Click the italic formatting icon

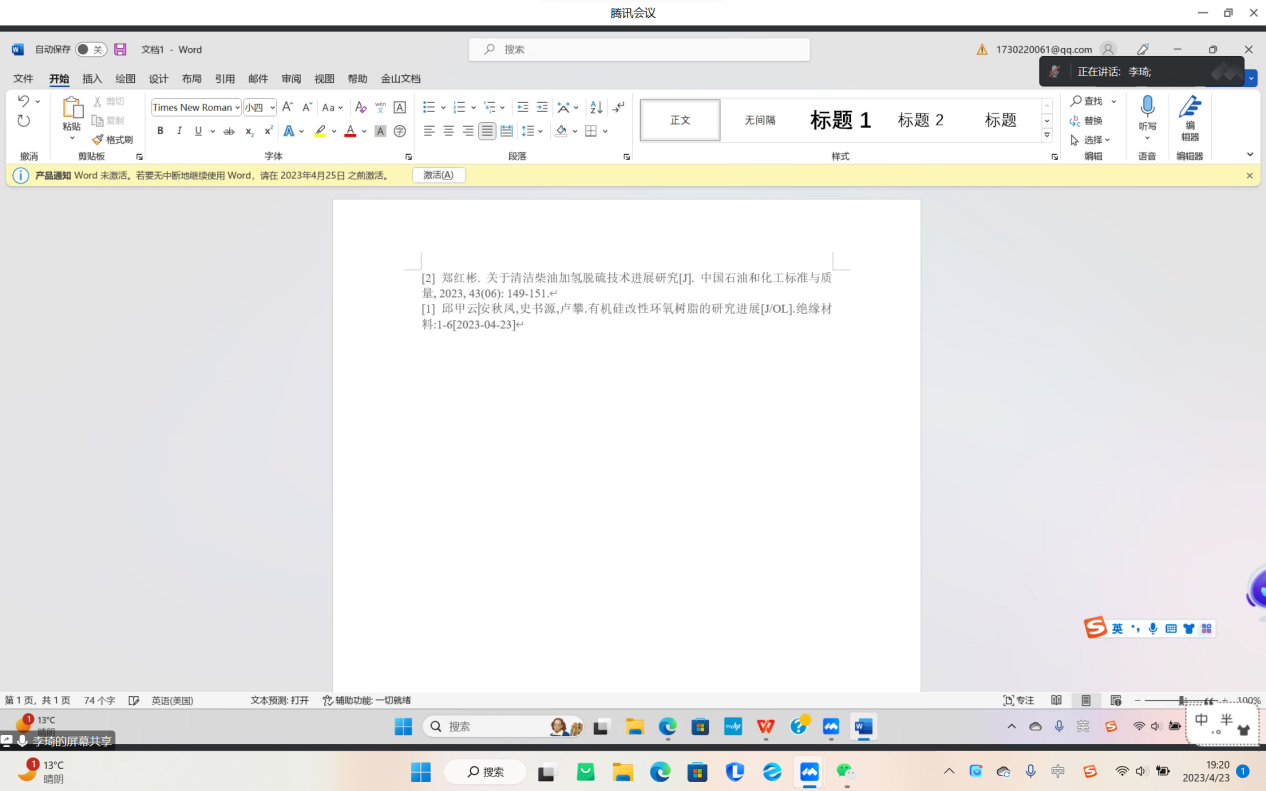click(179, 131)
